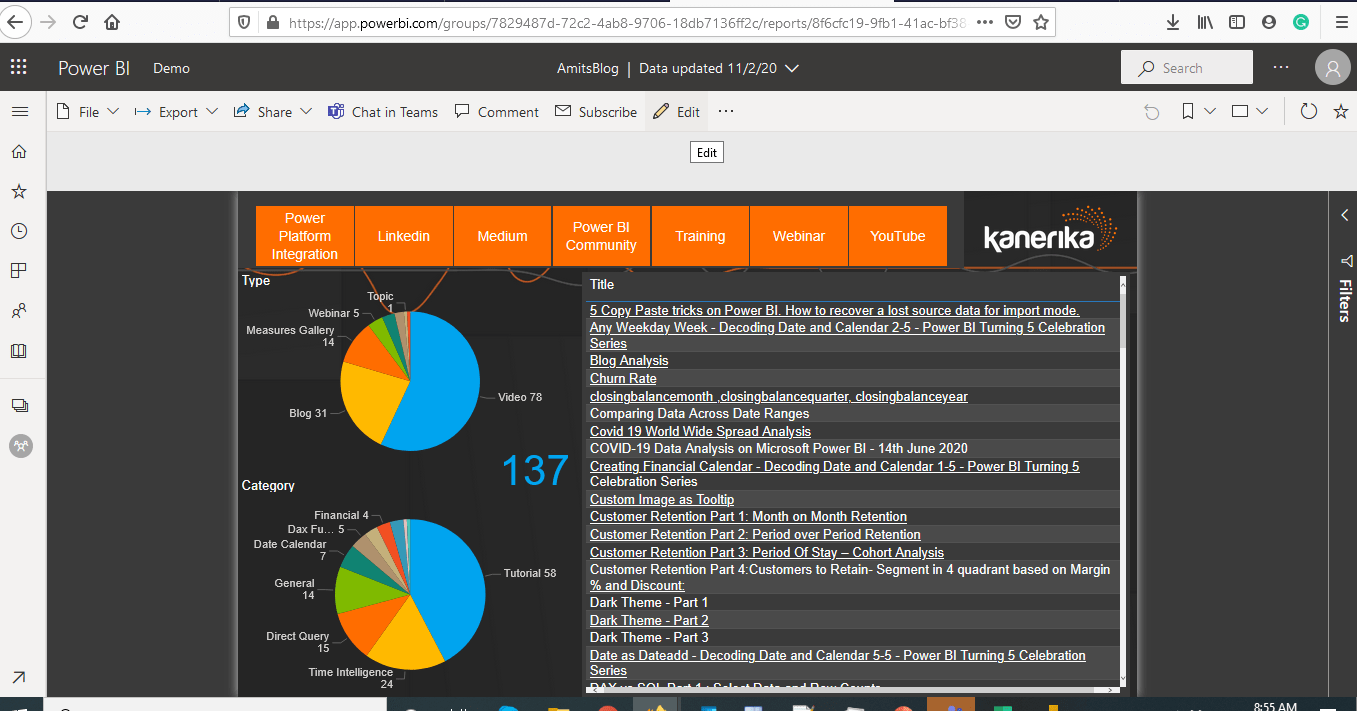Expand the Filters pane chevron

click(x=1345, y=215)
